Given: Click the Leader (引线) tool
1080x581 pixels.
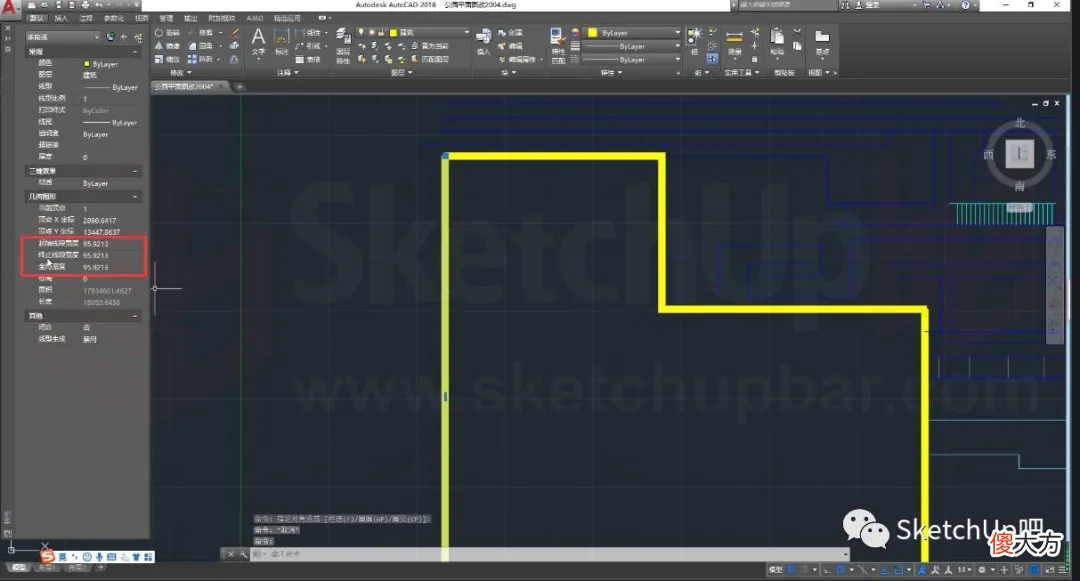Looking at the screenshot, I should point(309,46).
